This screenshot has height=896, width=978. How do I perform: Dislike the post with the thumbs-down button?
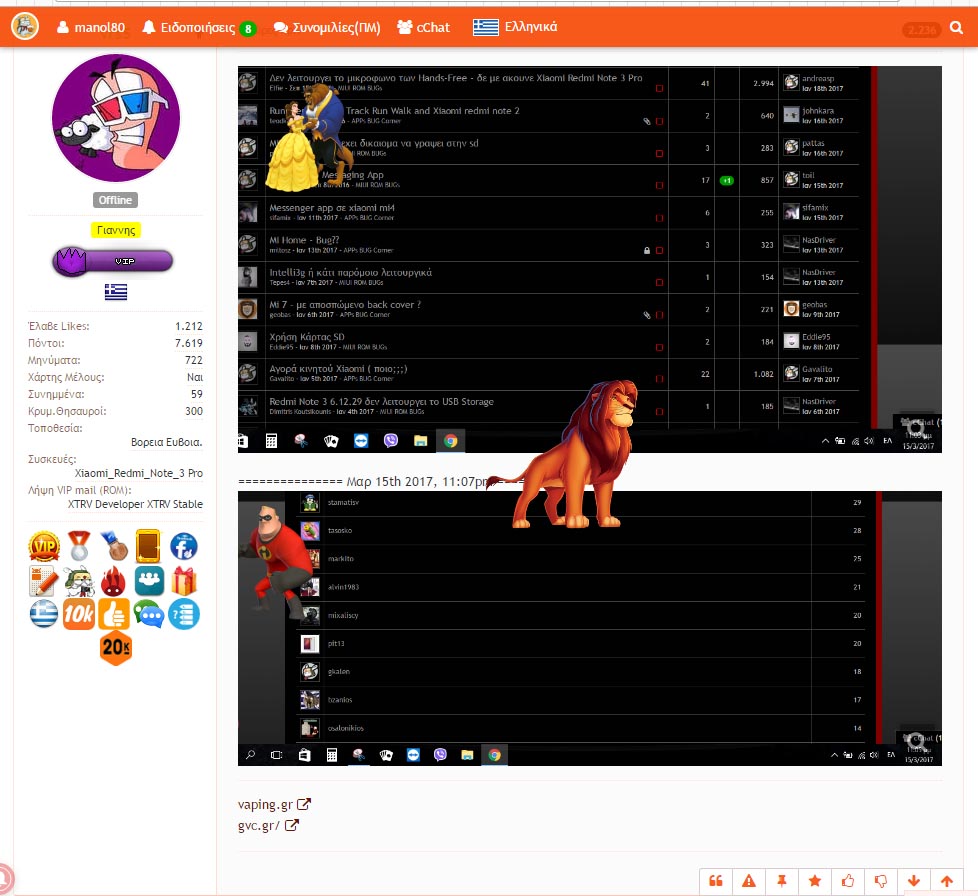[x=881, y=881]
